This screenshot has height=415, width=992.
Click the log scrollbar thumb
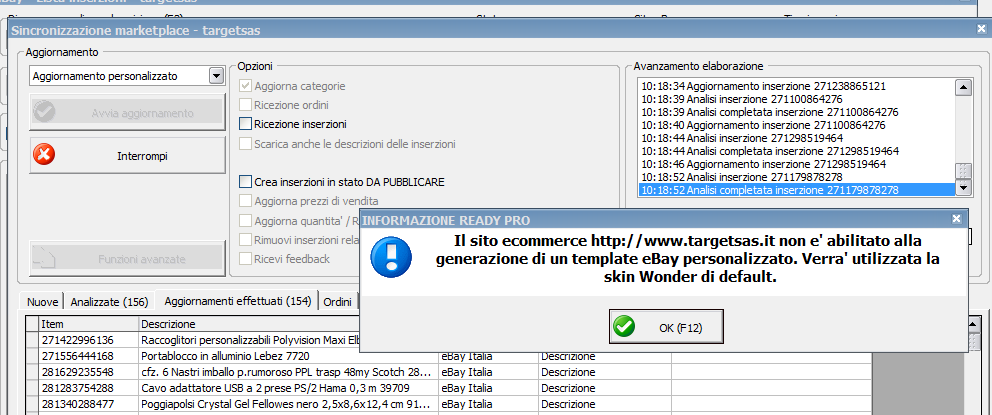pyautogui.click(x=964, y=171)
